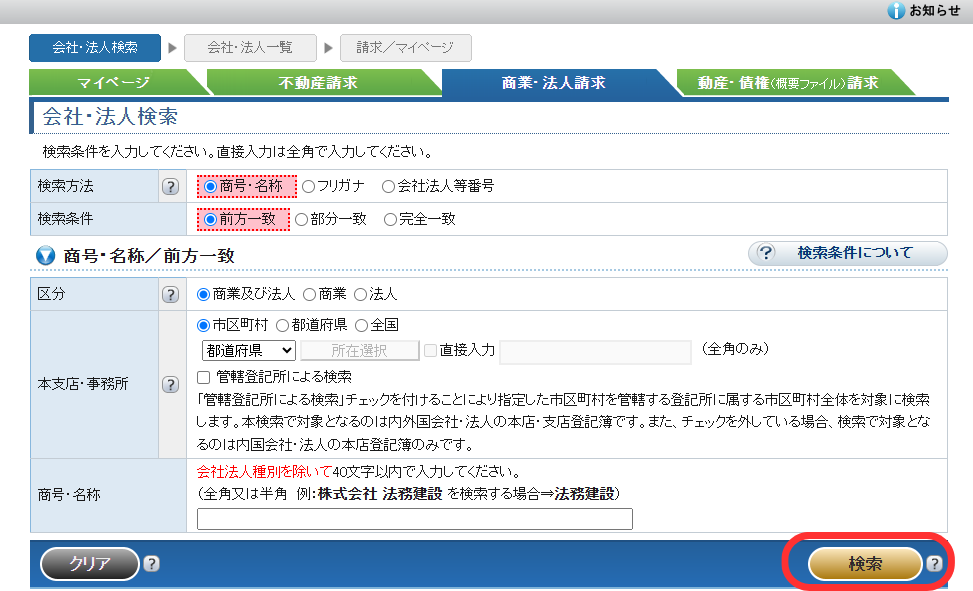Screen dimensions: 973x591
Task: Open 検索条件について help button
Action: click(x=847, y=253)
